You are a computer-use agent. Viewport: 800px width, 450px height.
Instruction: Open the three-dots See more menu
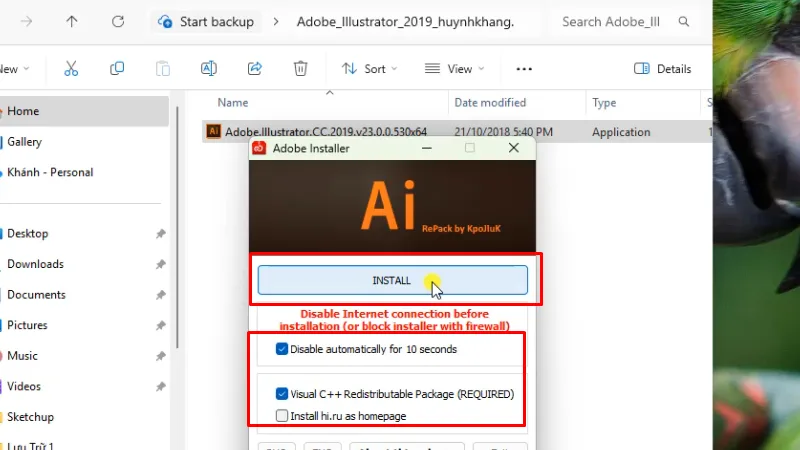(524, 69)
